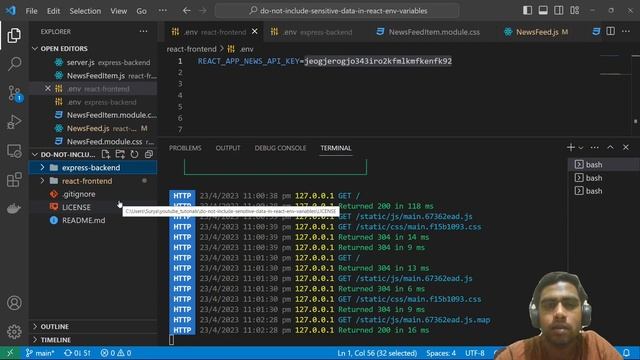
Task: Open Source Control view with badge
Action: point(14,93)
